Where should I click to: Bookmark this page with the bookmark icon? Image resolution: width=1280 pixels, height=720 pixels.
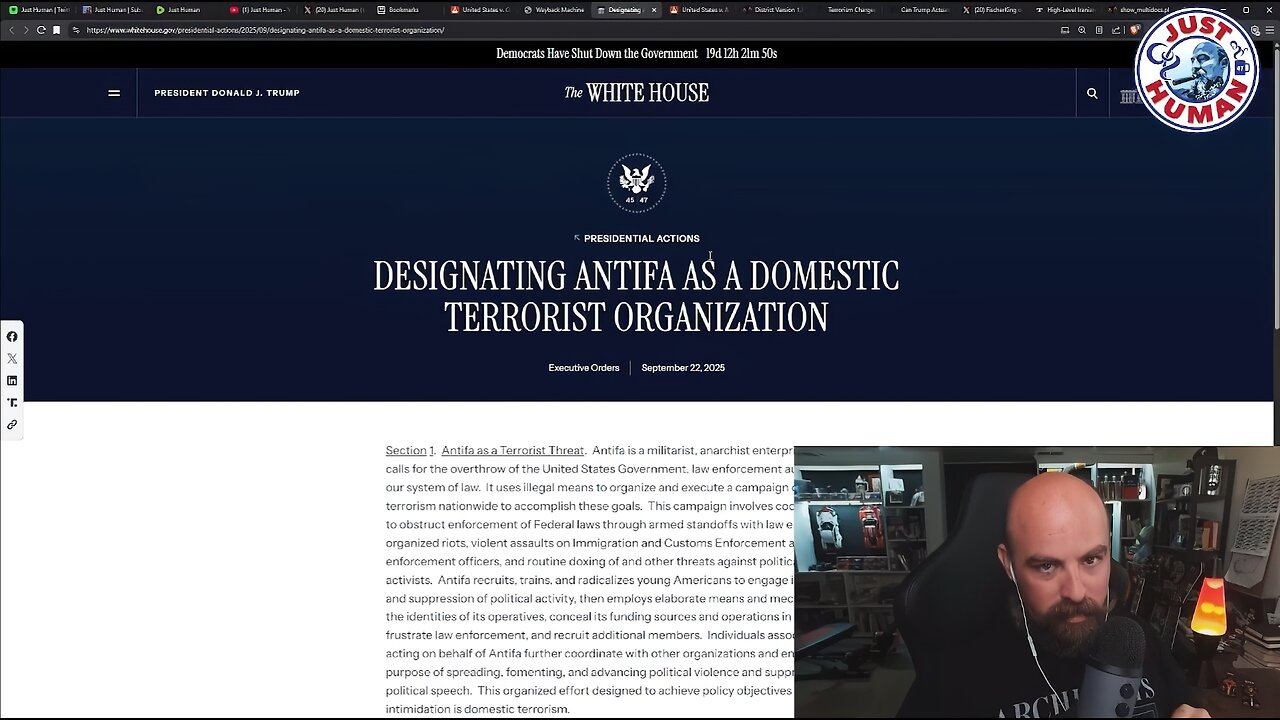(x=56, y=30)
